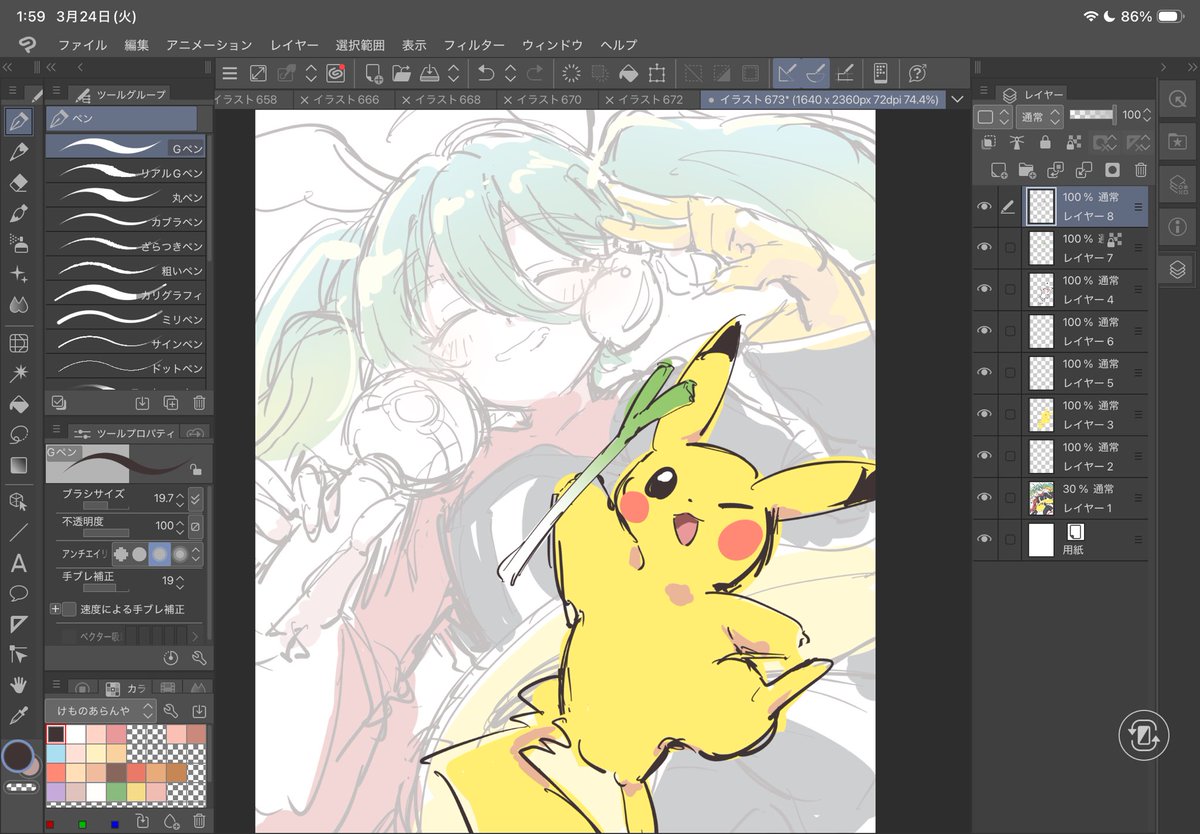Toggle Lock Transparent Pixels
Viewport: 1200px width, 834px height.
1073,143
